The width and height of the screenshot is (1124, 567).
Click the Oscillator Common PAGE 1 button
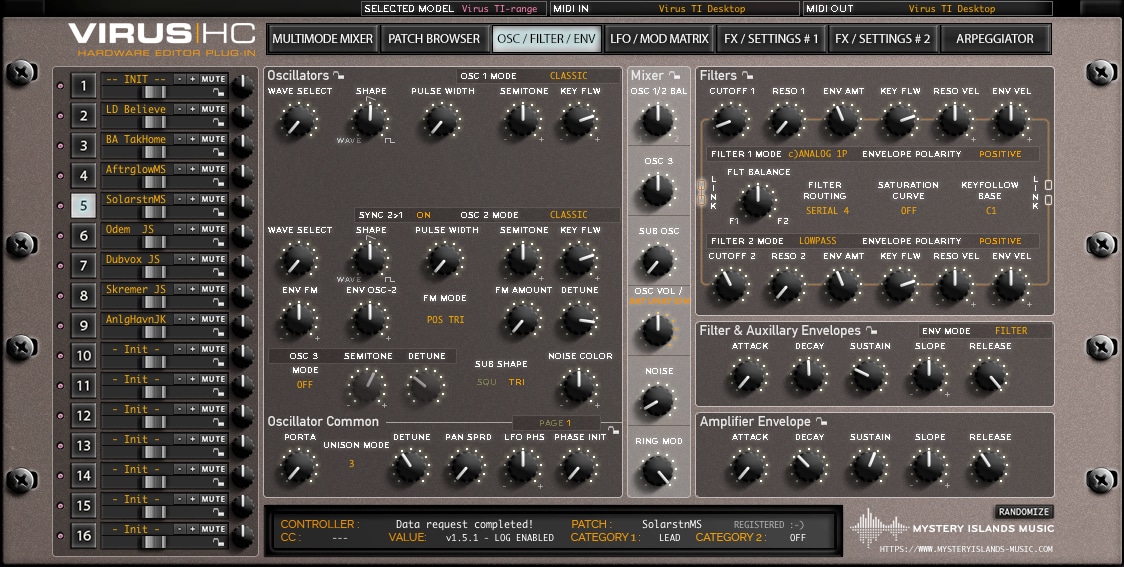(x=556, y=423)
